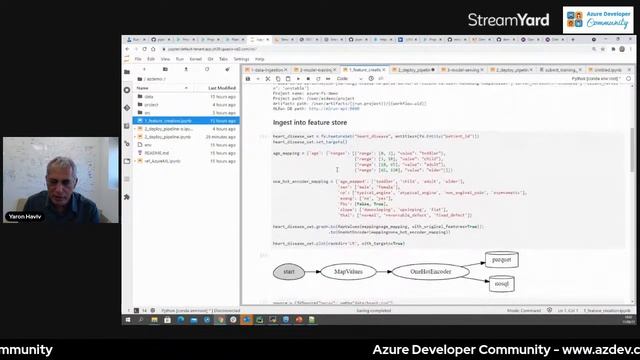Open the Property Inspector sidebar icon

coord(127,144)
